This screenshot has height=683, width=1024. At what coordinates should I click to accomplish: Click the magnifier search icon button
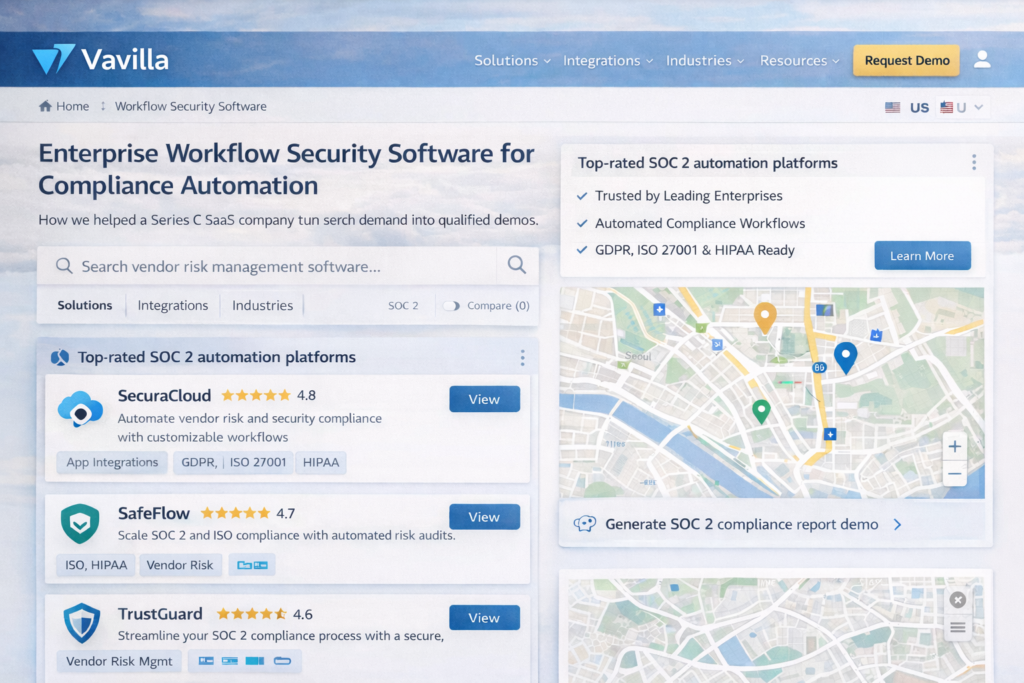click(516, 265)
